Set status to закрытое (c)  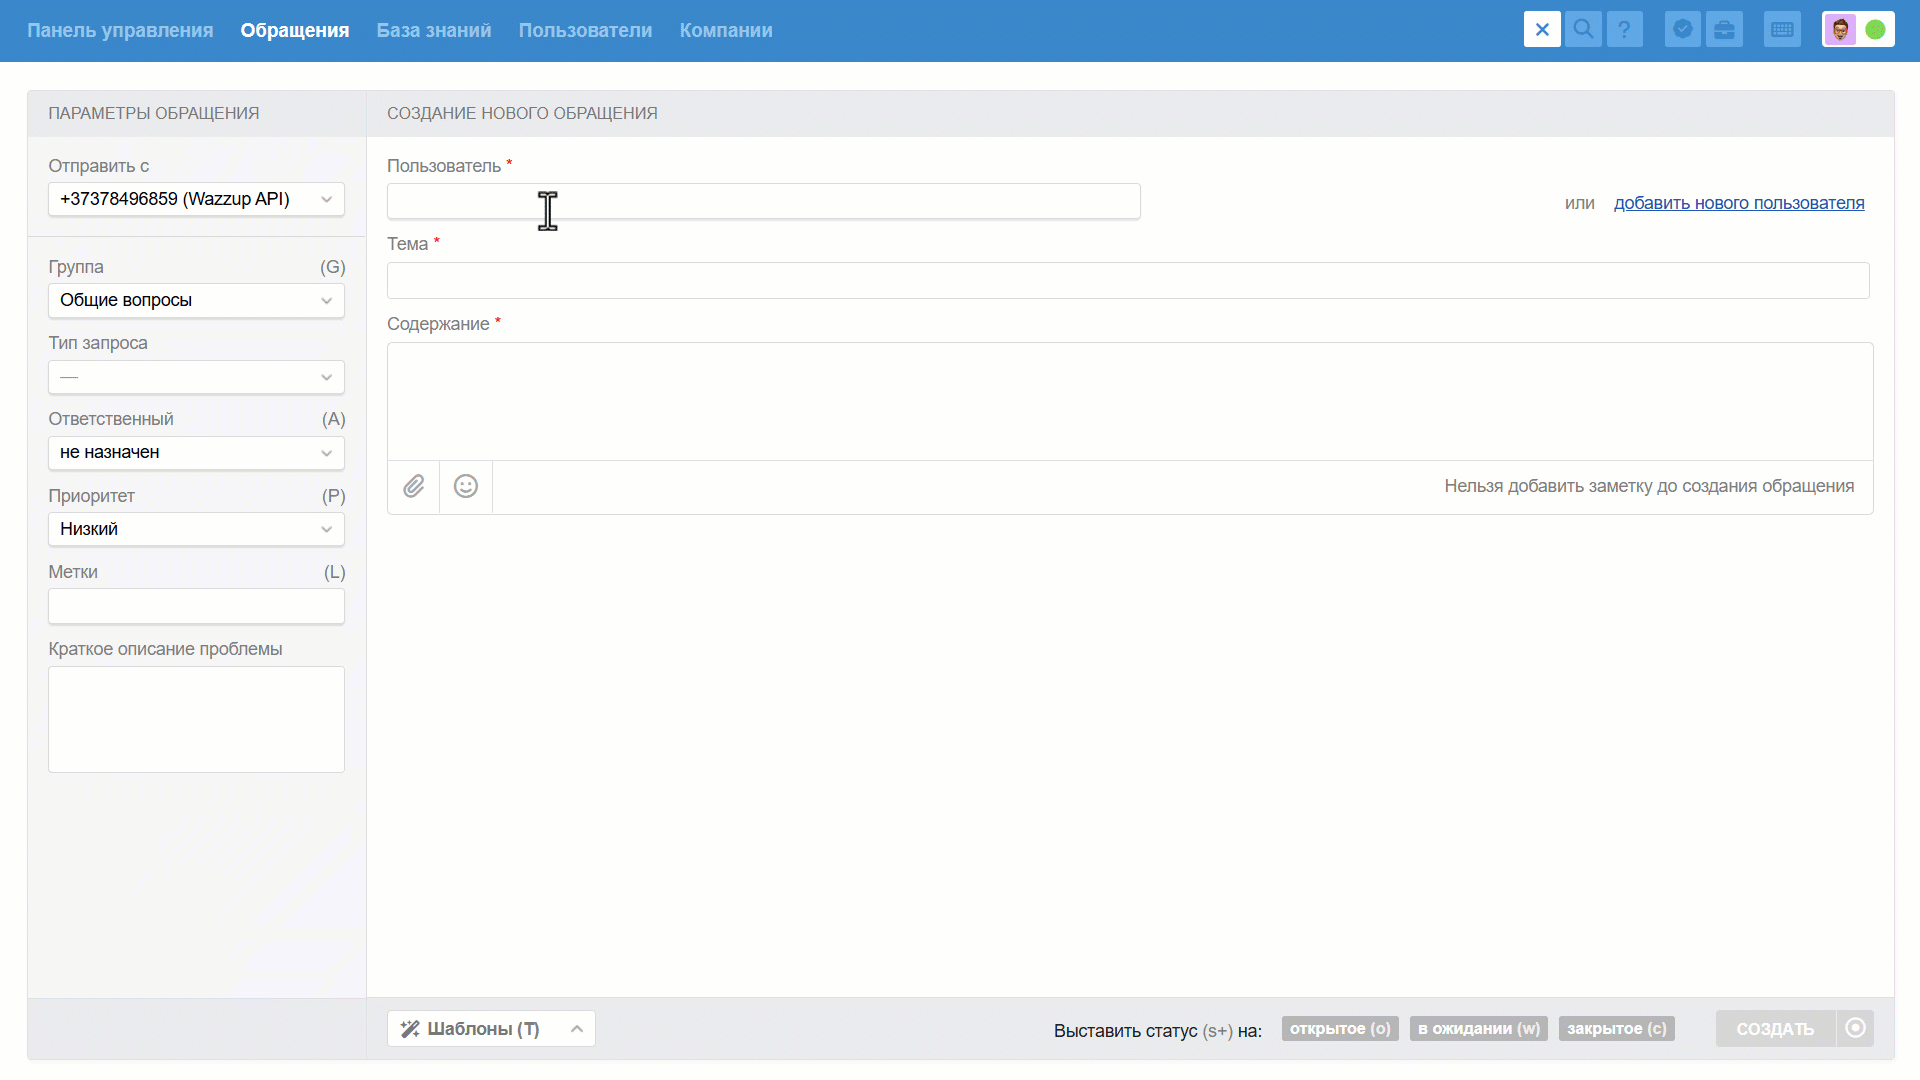coord(1616,1029)
